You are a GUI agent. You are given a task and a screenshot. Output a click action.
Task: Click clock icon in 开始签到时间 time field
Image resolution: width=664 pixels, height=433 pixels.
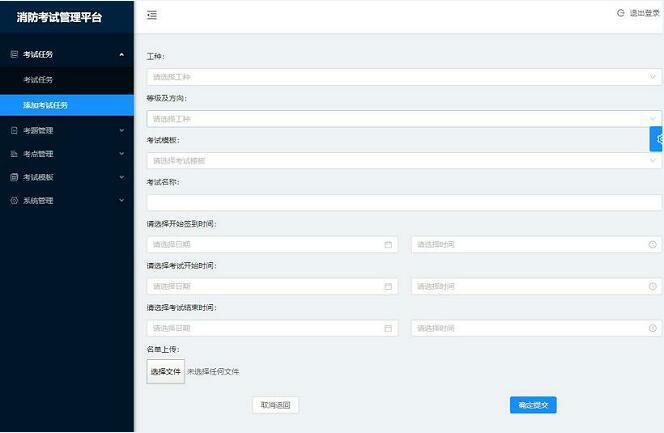pyautogui.click(x=652, y=244)
